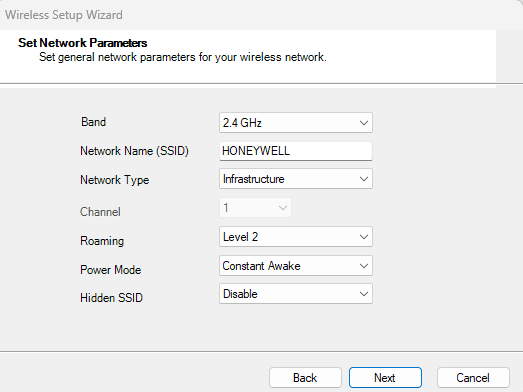Screen dimensions: 523x392
Task: Proceed with the Next button
Action: click(385, 378)
